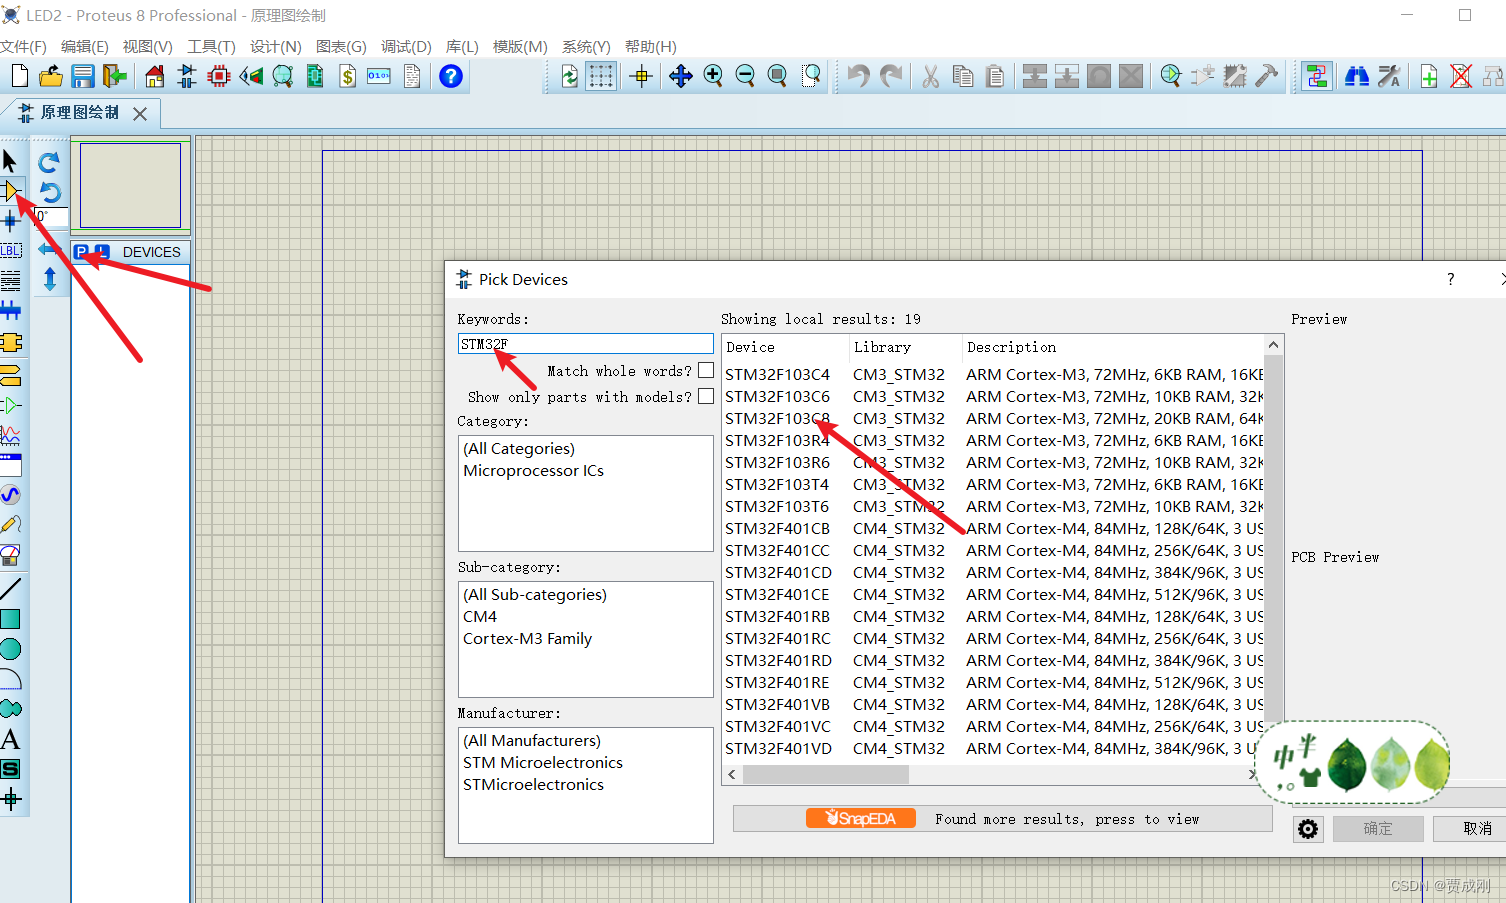Close the 原理图绘制 tab
Screen dimensions: 1506x903
140,114
